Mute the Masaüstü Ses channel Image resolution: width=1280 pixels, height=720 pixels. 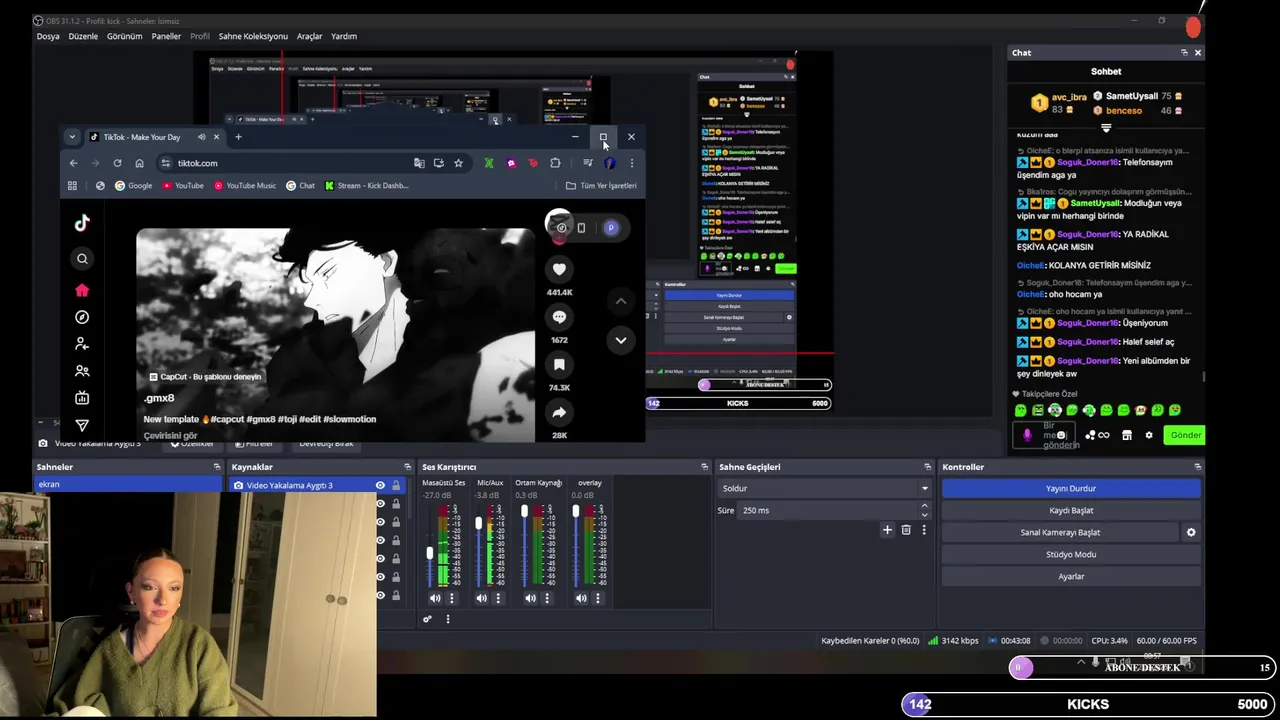pyautogui.click(x=435, y=598)
